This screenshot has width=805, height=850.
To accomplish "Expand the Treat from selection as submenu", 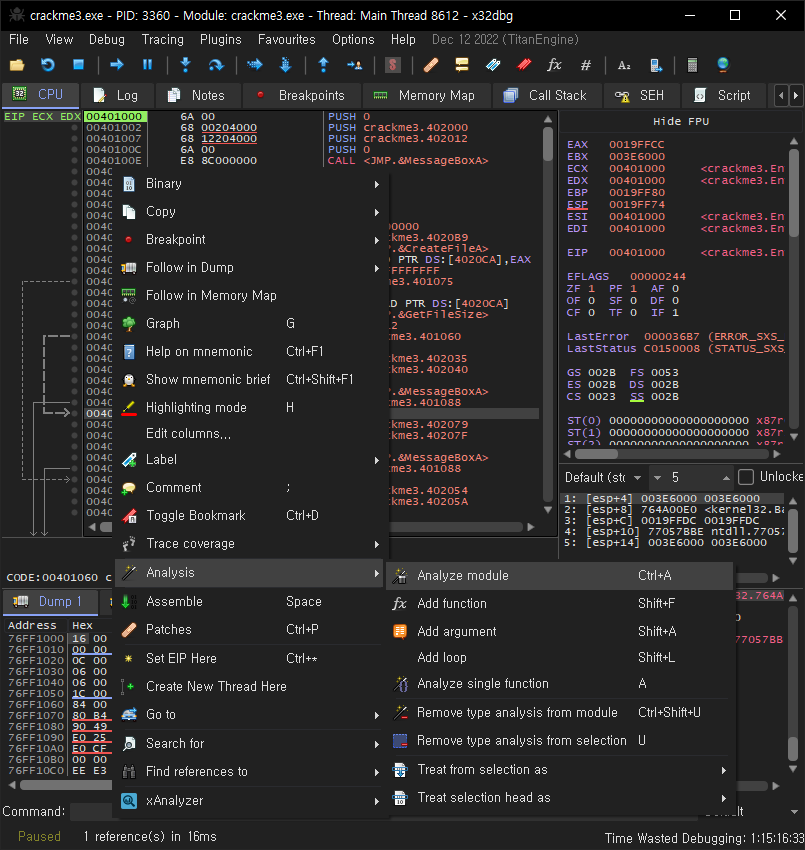I will click(559, 770).
